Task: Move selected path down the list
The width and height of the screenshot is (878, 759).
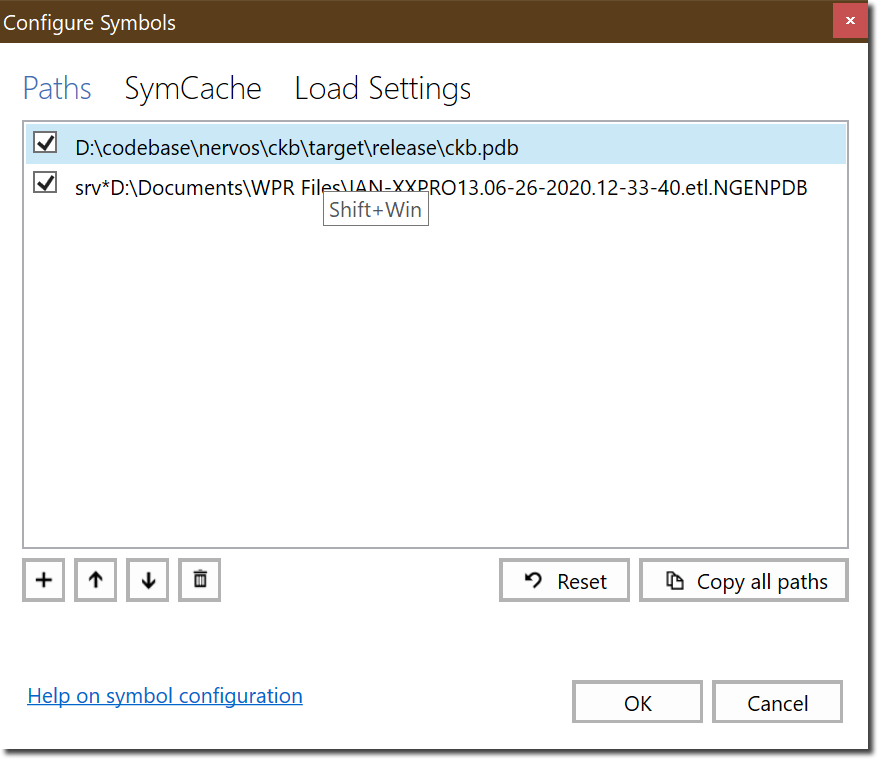Action: click(147, 580)
